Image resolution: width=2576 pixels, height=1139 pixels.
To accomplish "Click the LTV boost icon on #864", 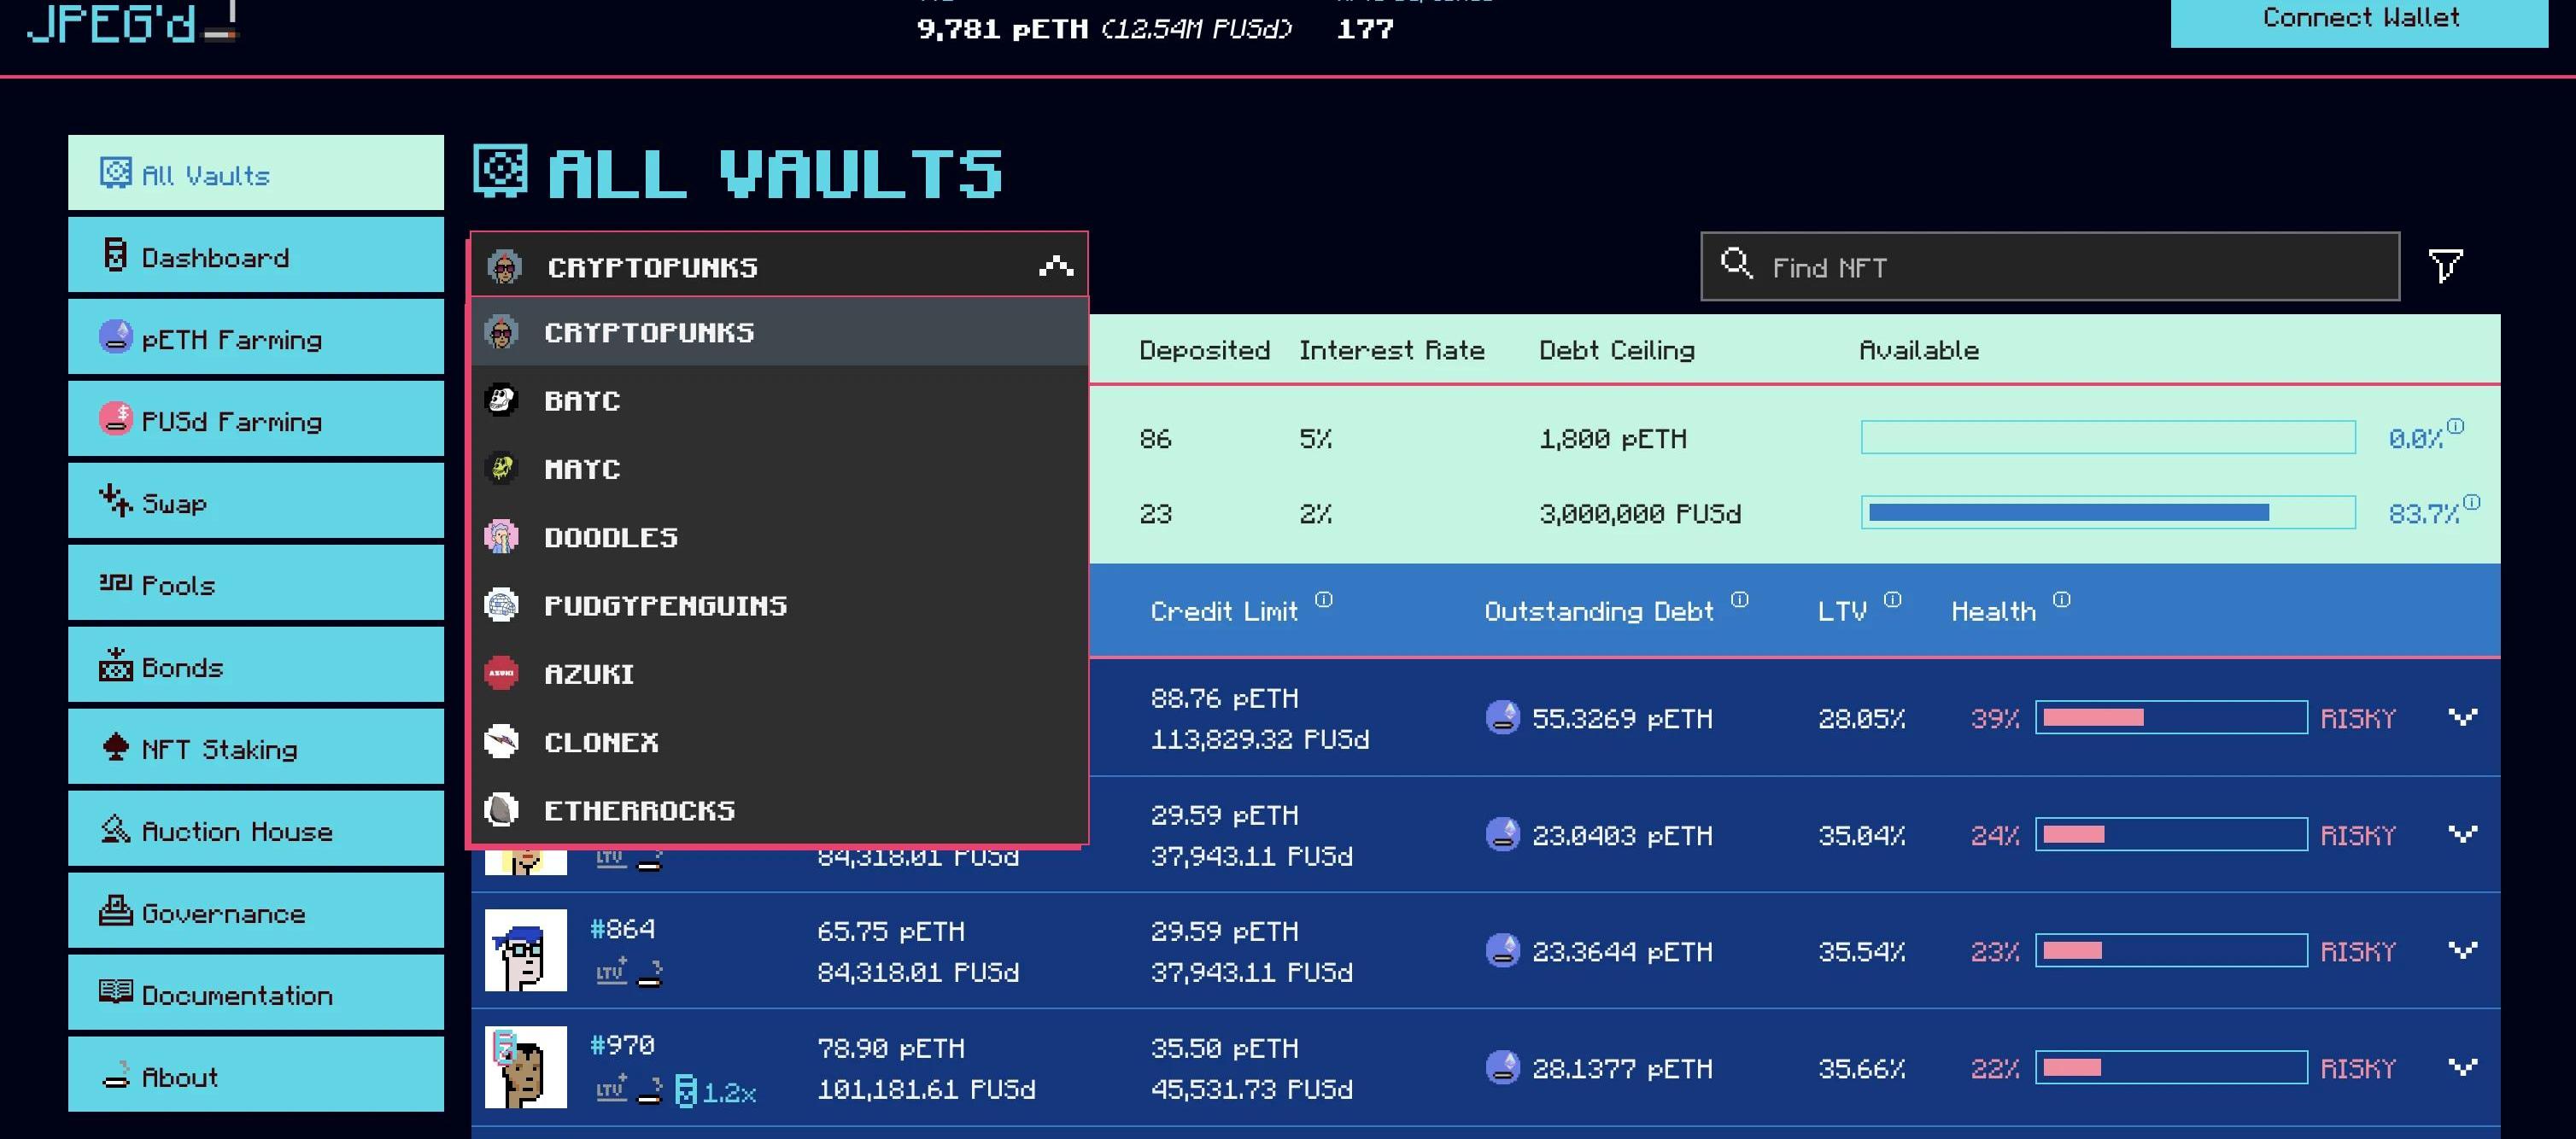I will point(611,971).
